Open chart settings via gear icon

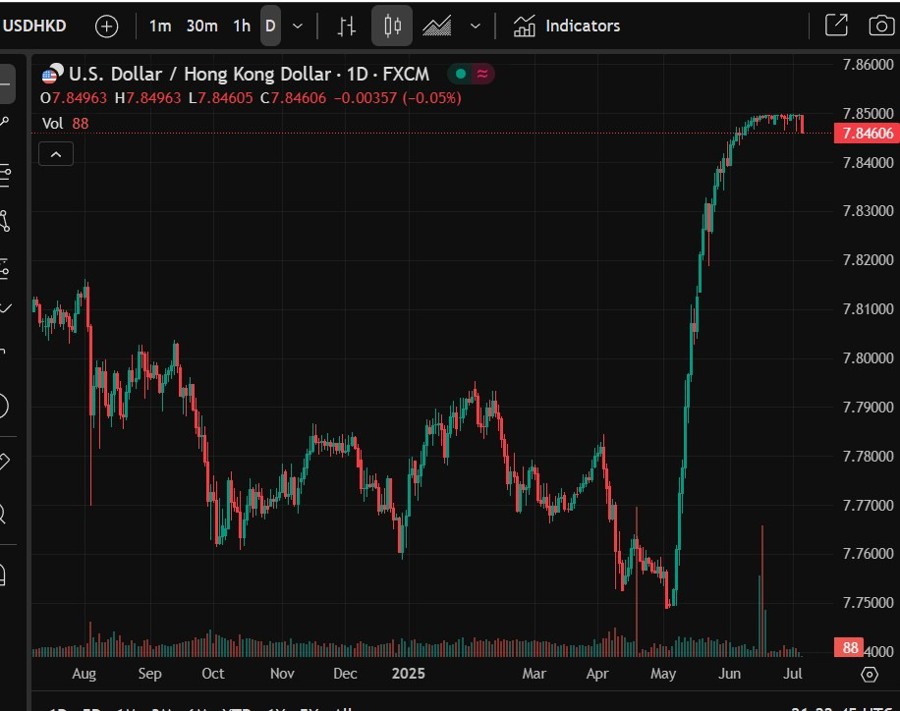(869, 676)
